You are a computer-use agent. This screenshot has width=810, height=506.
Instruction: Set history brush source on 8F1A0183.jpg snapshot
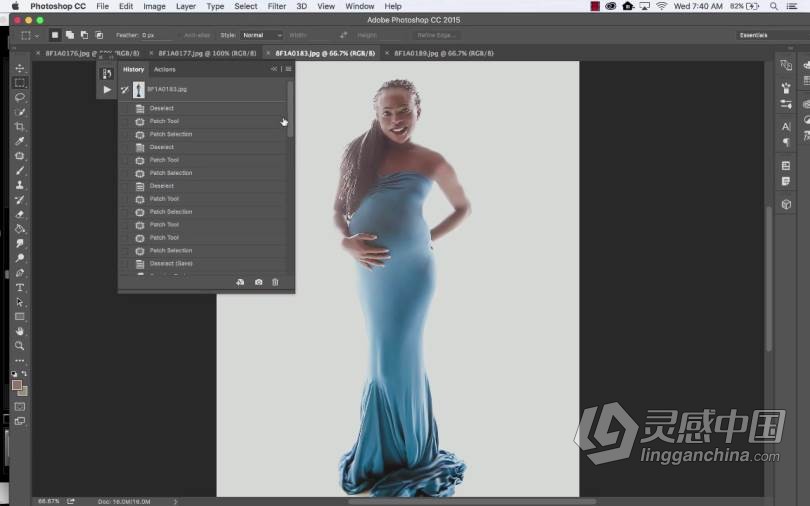(124, 89)
